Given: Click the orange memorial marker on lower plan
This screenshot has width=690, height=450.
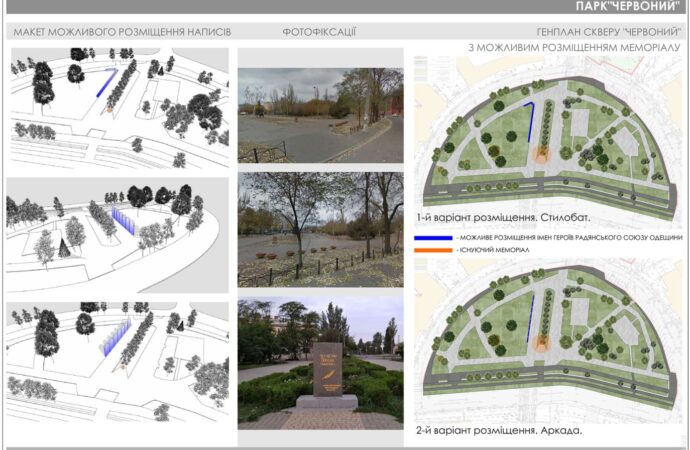Looking at the screenshot, I should pos(541,344).
